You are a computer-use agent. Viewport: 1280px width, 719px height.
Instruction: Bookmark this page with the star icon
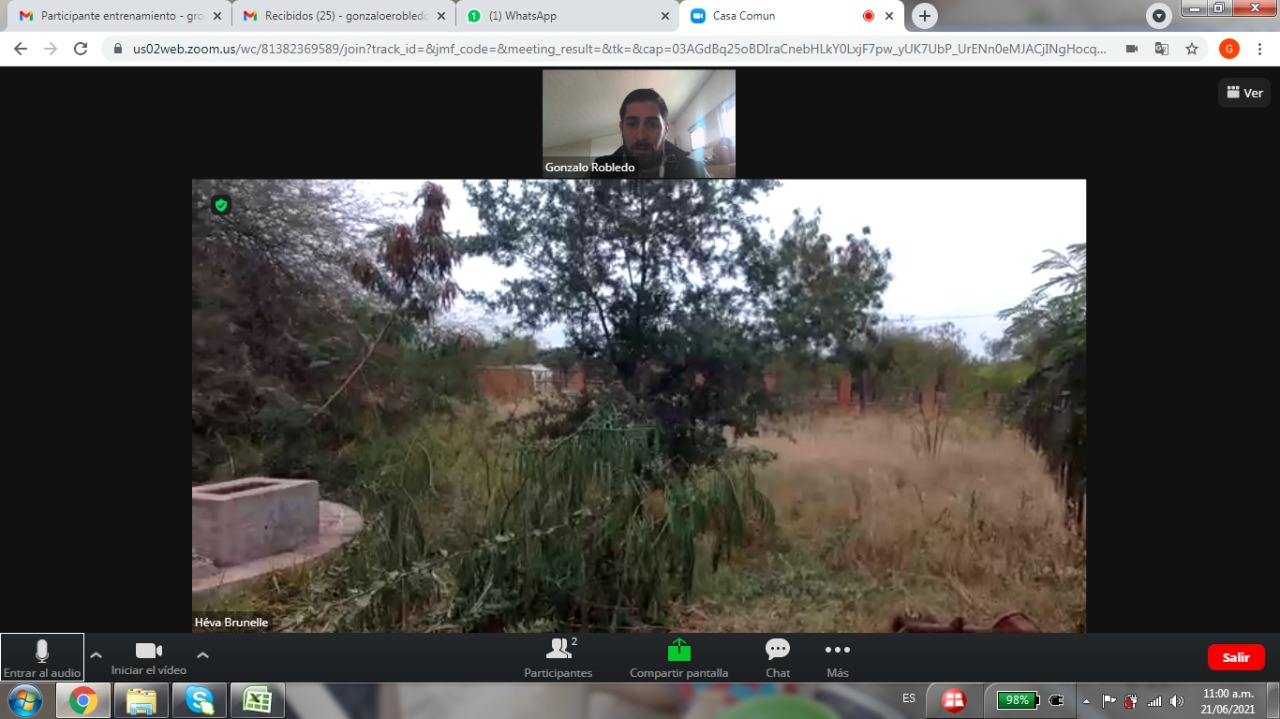click(x=1192, y=49)
